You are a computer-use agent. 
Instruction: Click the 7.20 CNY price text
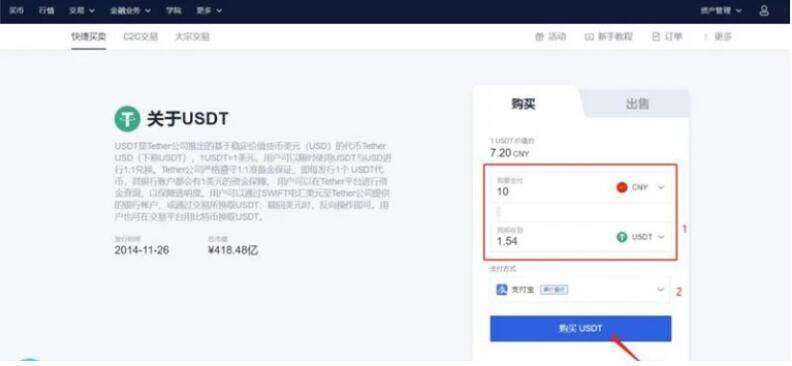click(x=509, y=153)
